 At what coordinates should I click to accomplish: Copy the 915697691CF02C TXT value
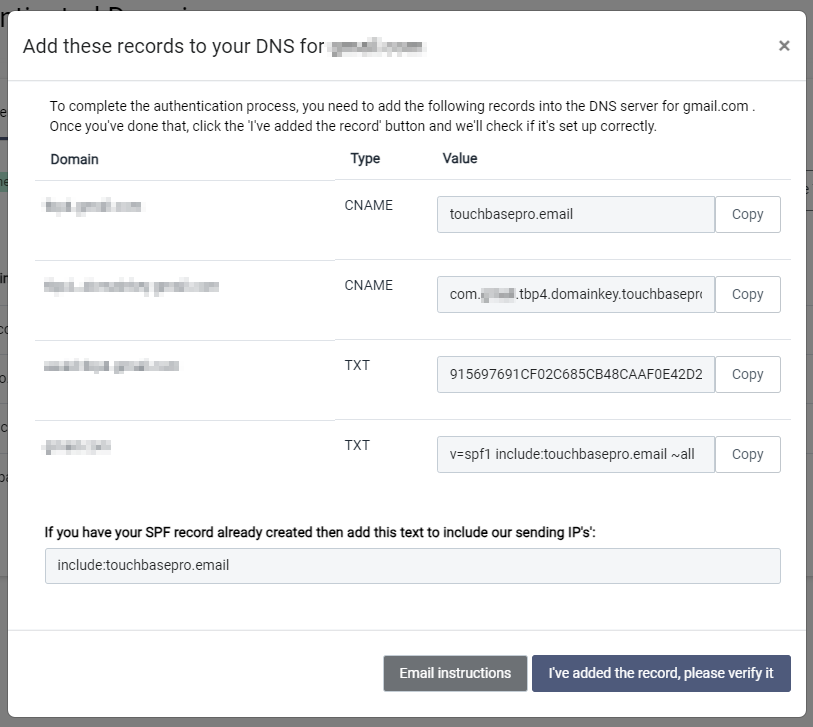click(x=748, y=374)
